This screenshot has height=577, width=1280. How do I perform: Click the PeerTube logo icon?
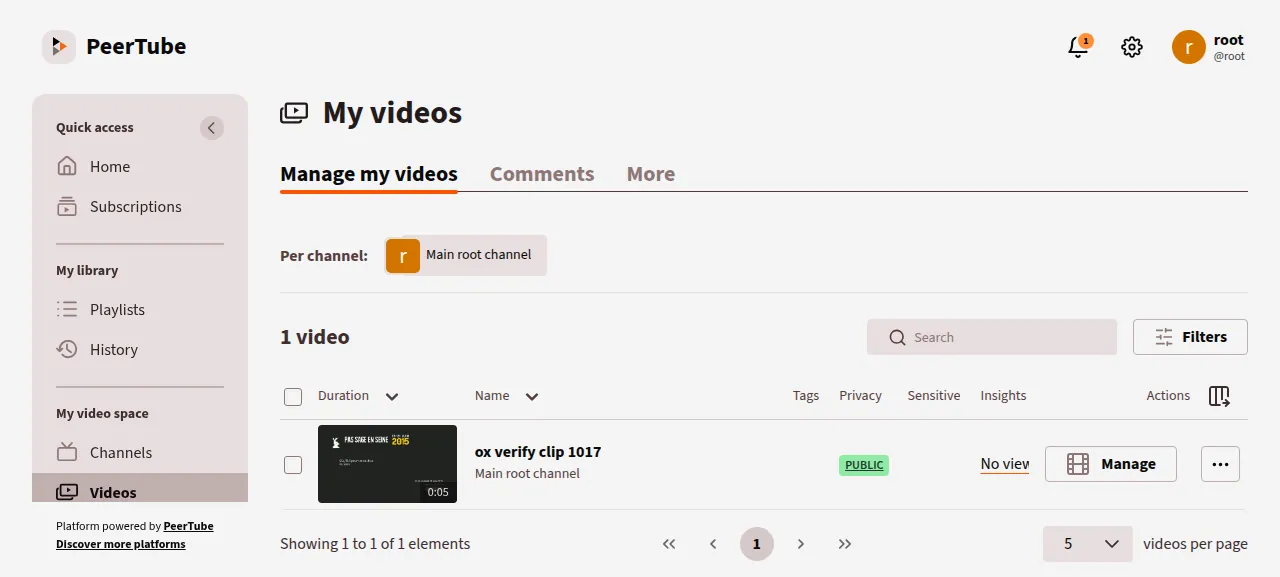coord(59,47)
